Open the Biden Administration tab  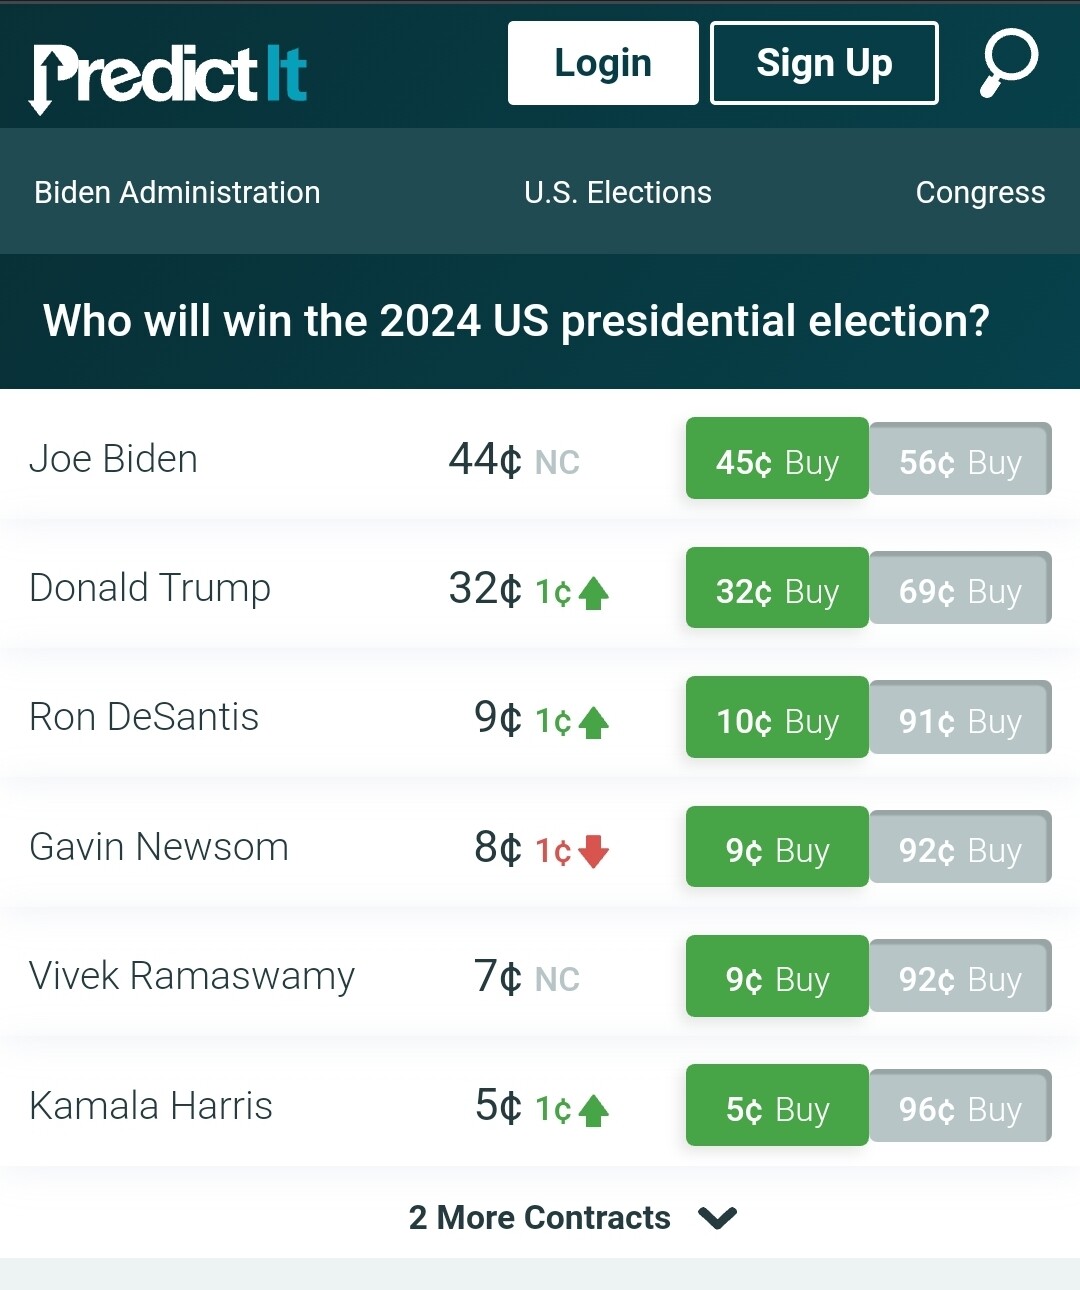click(x=177, y=192)
